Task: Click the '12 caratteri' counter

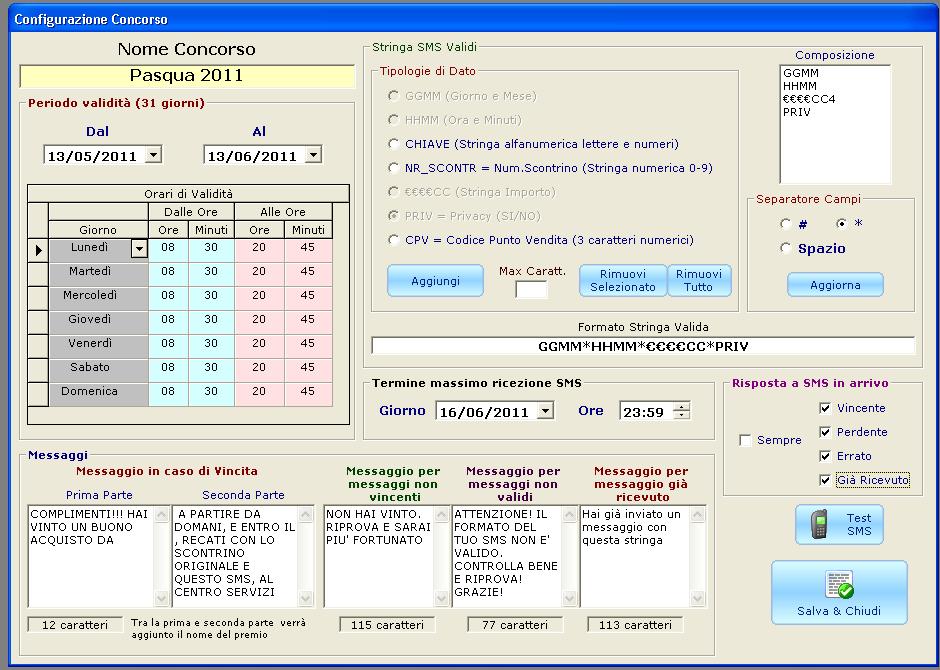Action: click(76, 625)
